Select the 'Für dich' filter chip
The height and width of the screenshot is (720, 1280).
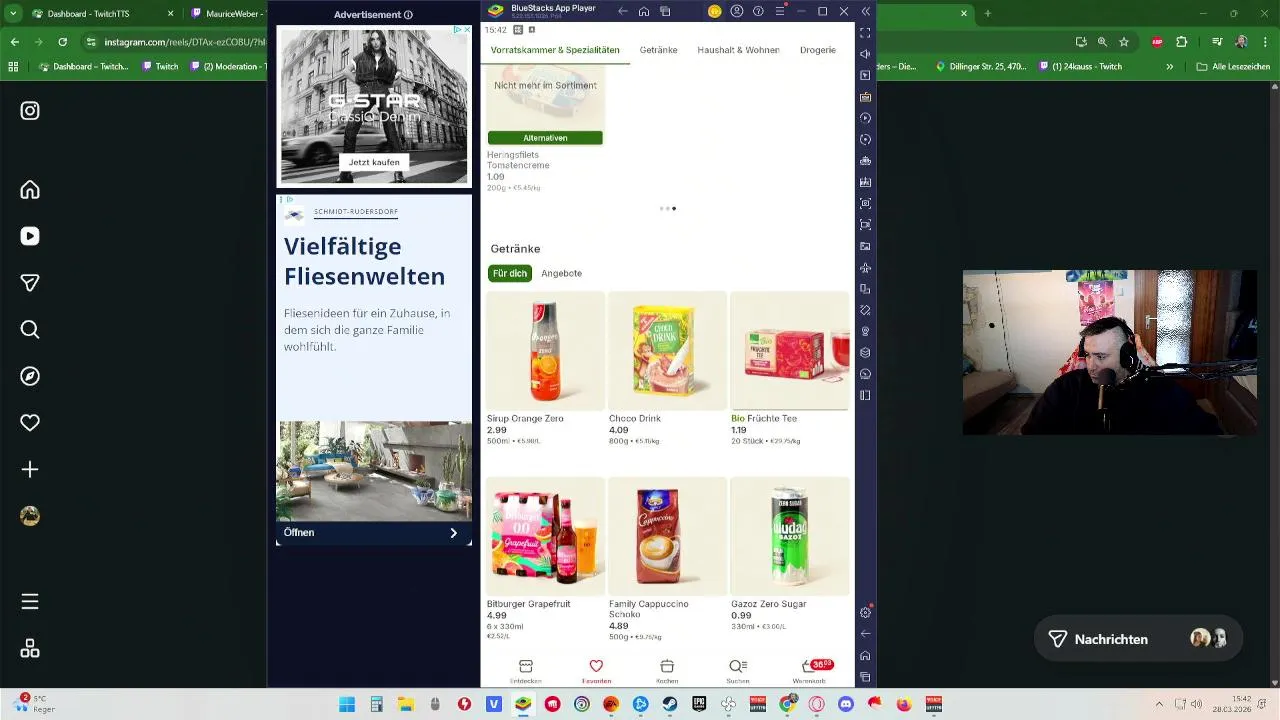pyautogui.click(x=510, y=273)
